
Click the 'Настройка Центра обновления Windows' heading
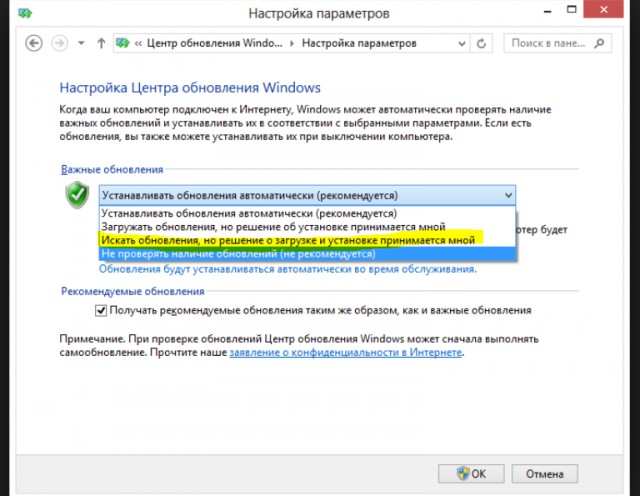[190, 88]
